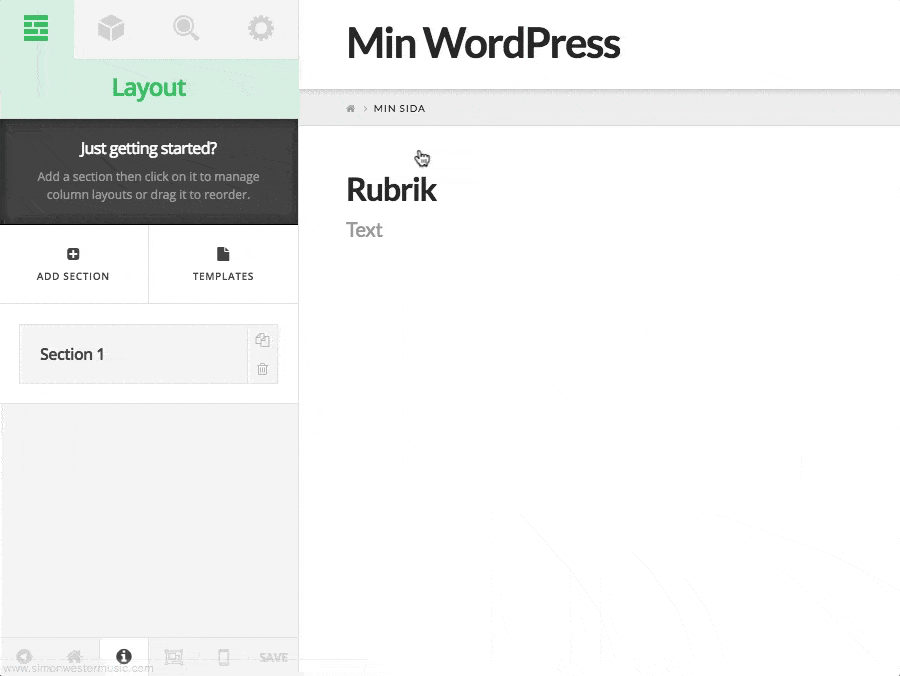900x676 pixels.
Task: Click the back arrow icon in bottom bar
Action: [24, 656]
